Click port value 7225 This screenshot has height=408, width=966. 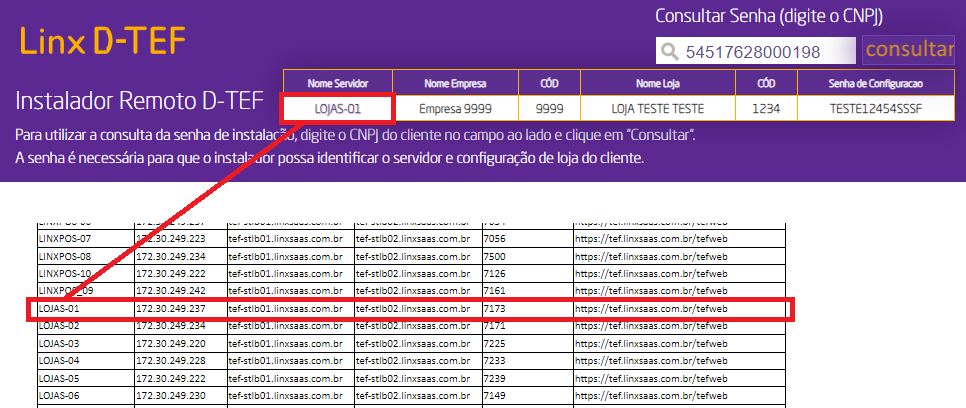coord(495,343)
